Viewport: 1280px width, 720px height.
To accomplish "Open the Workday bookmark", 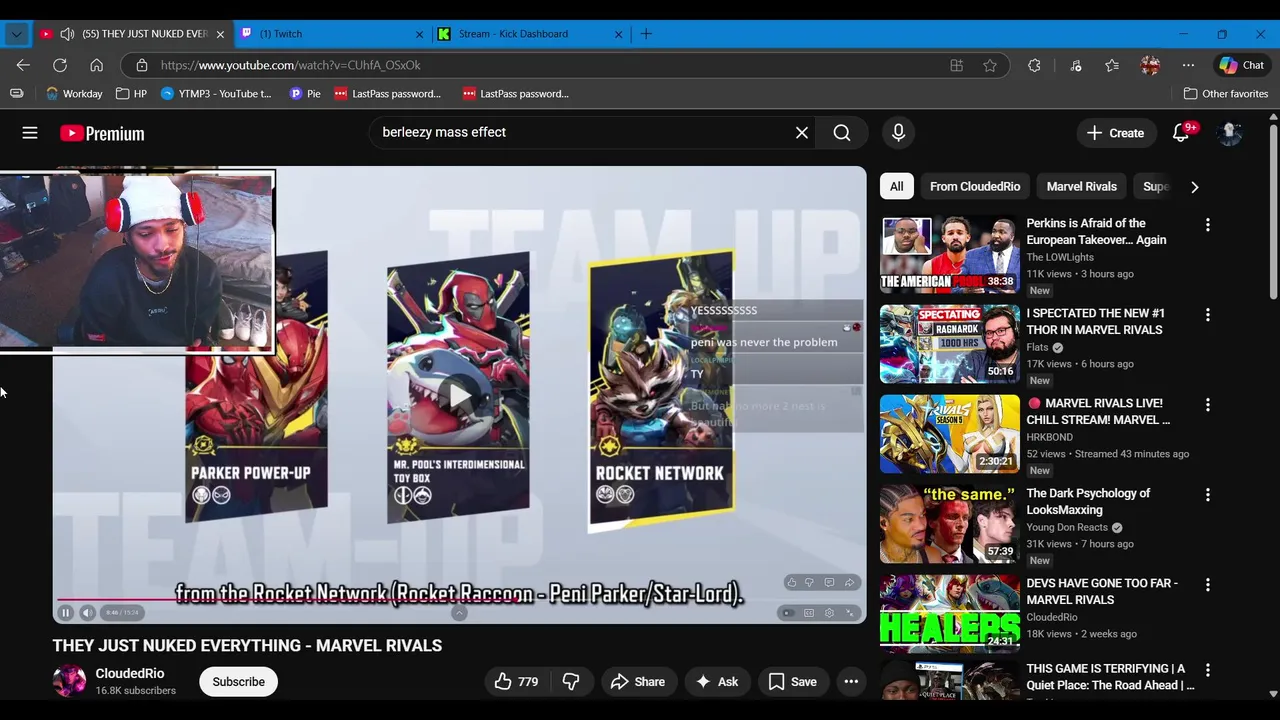I will [74, 94].
